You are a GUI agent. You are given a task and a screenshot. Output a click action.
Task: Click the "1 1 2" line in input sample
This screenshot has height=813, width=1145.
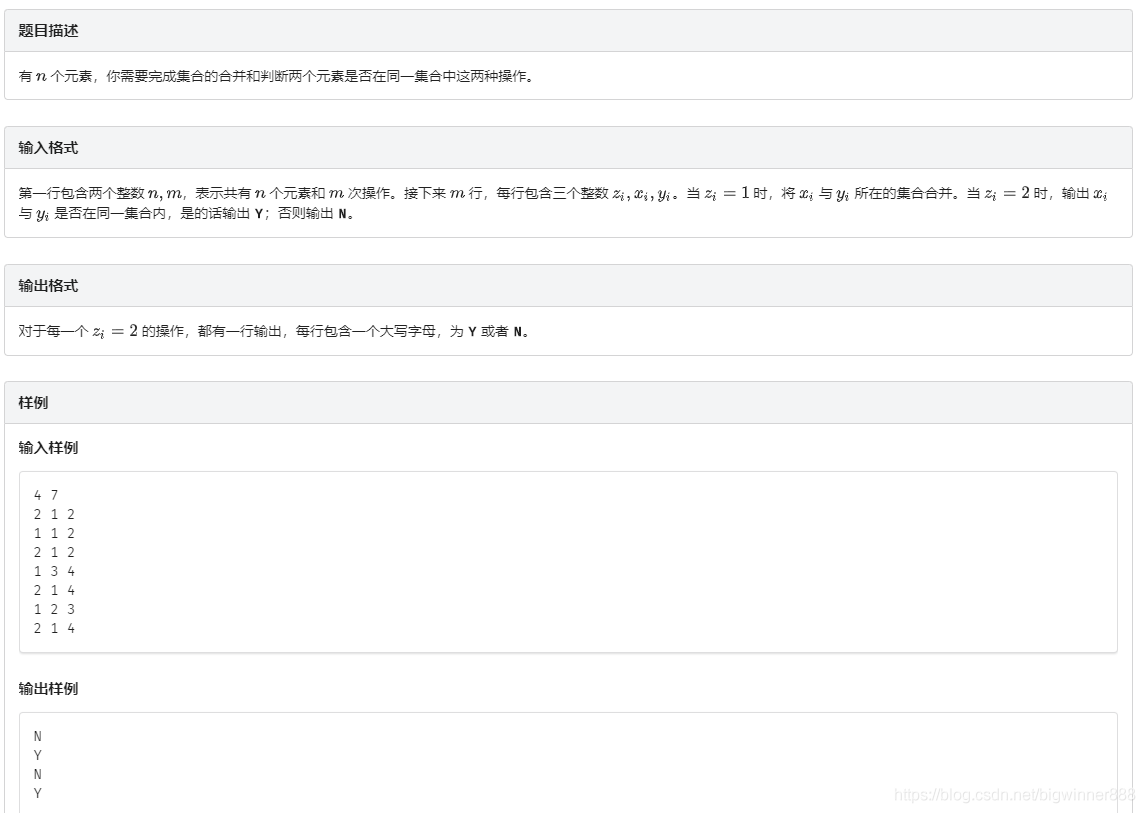(54, 533)
